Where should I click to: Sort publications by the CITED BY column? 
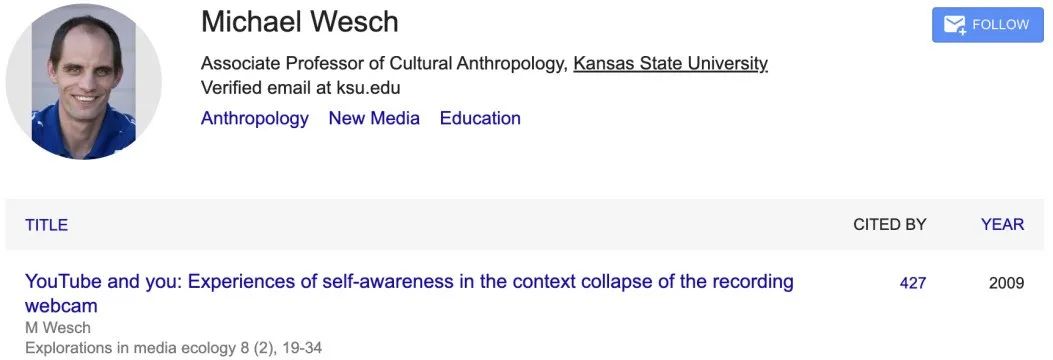click(890, 225)
